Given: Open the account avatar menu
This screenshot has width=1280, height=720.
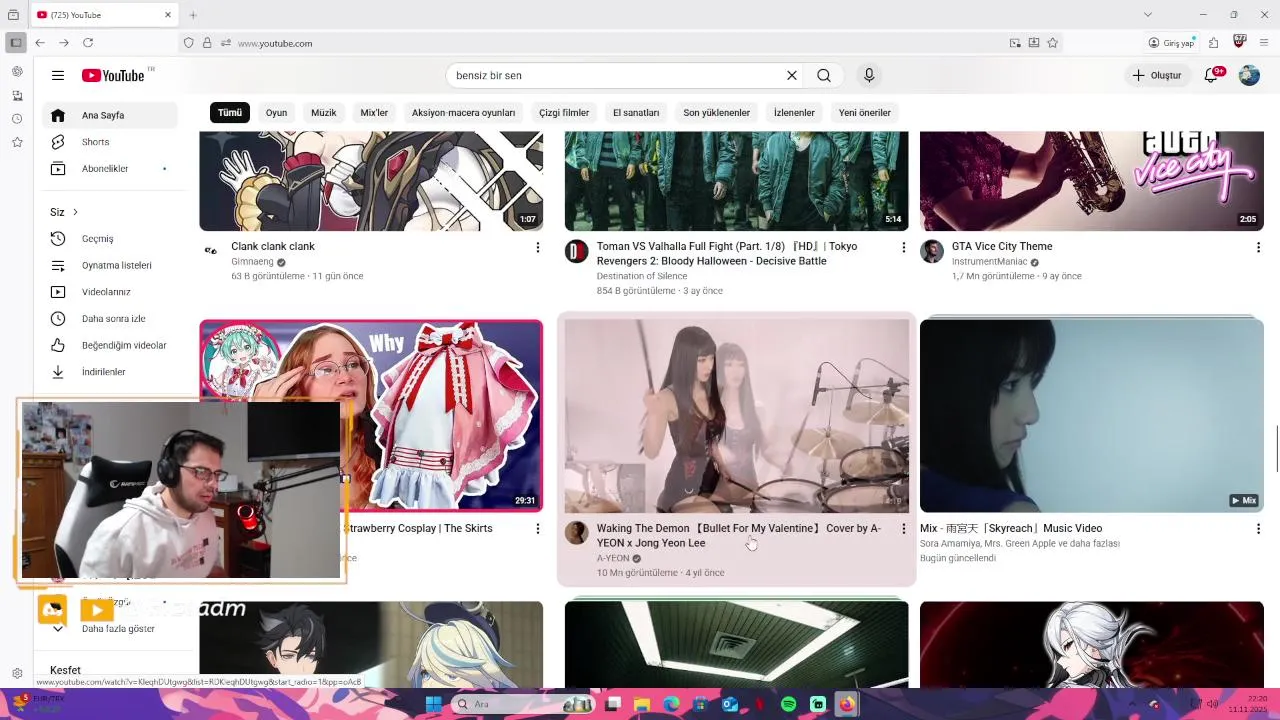Looking at the screenshot, I should point(1249,75).
